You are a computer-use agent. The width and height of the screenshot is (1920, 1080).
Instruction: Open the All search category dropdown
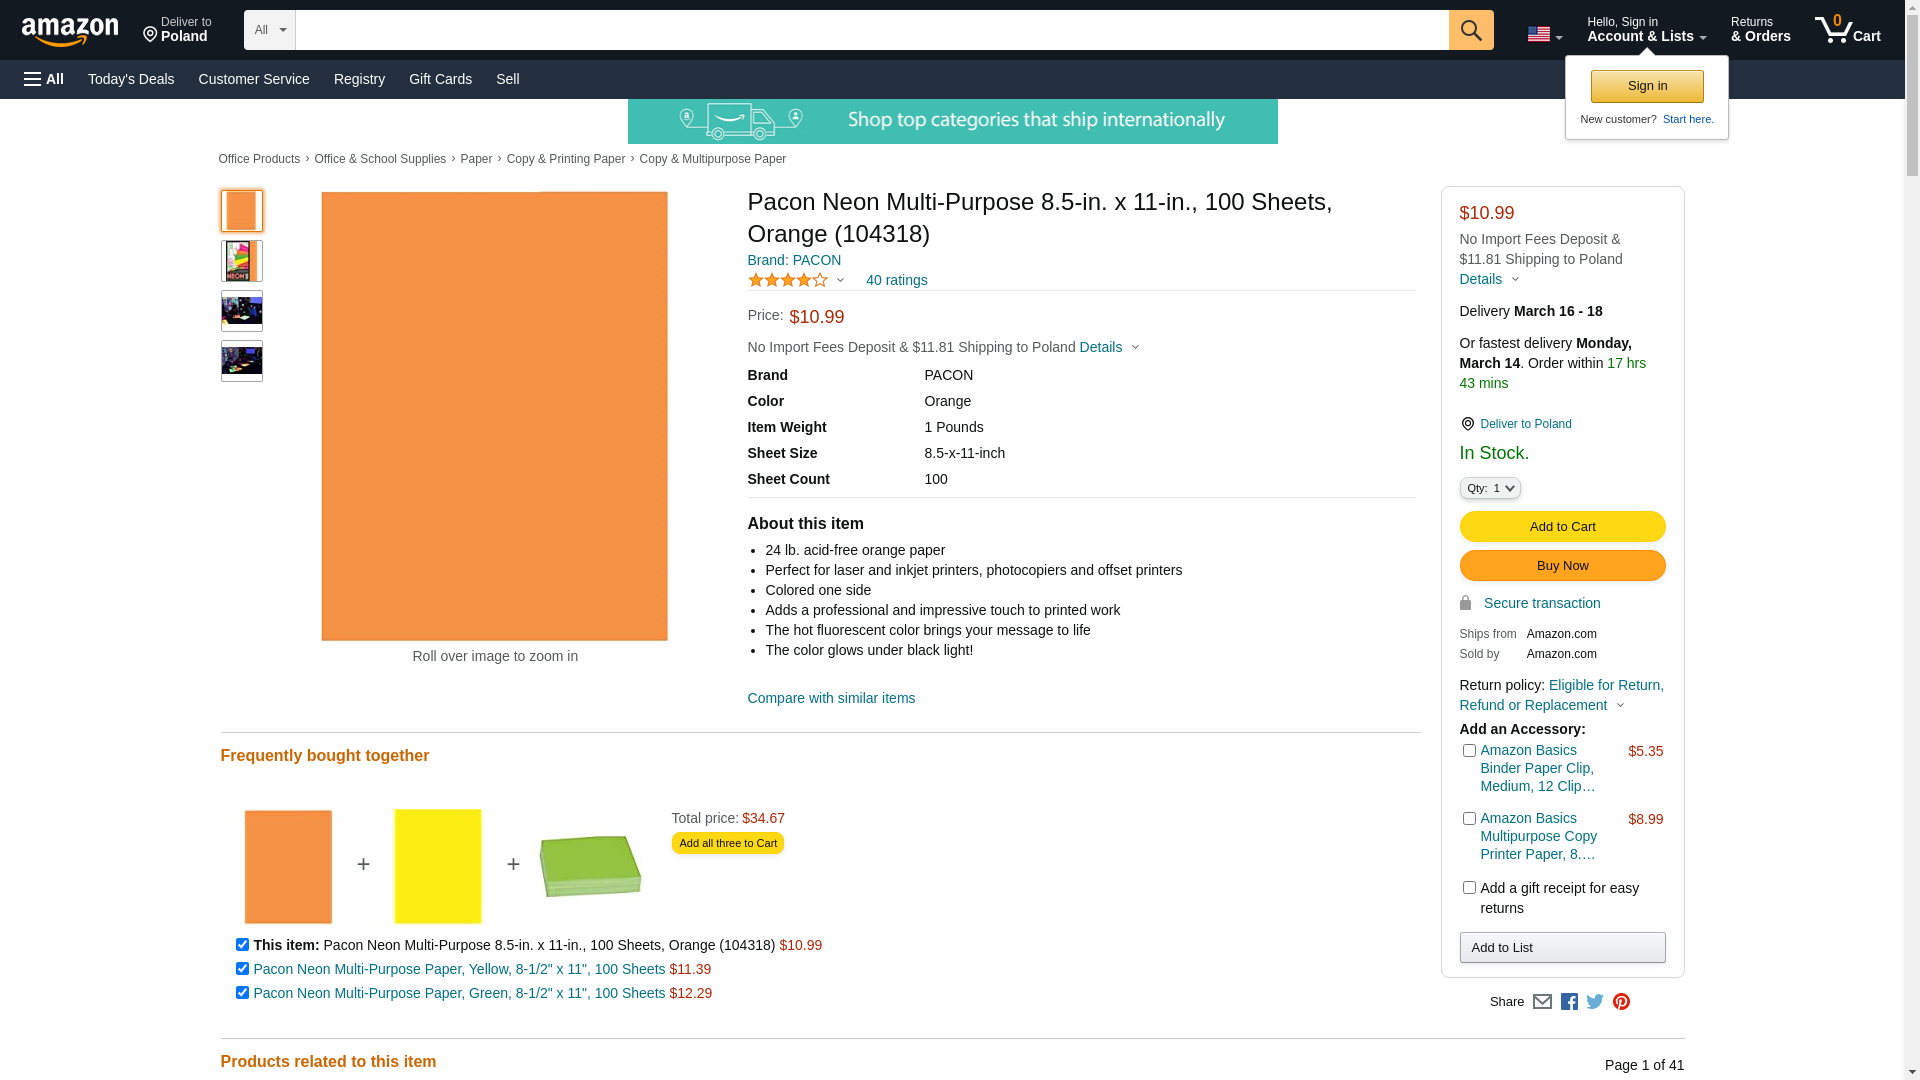270,30
